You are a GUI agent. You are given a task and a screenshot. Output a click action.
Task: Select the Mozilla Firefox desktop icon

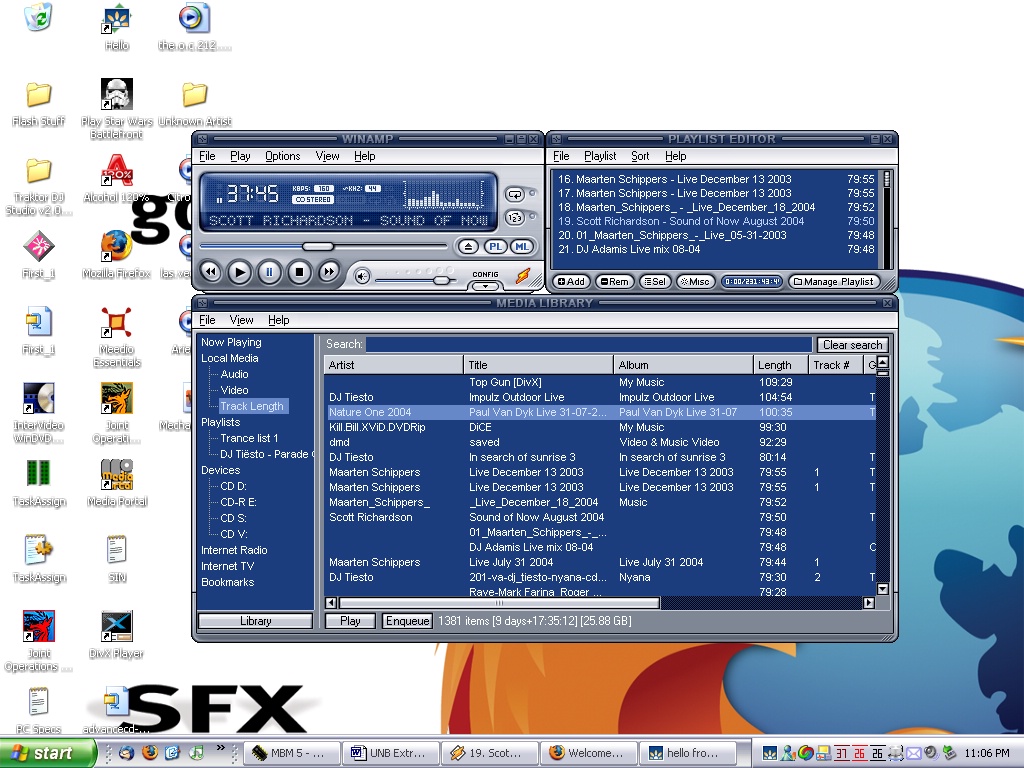pyautogui.click(x=116, y=255)
